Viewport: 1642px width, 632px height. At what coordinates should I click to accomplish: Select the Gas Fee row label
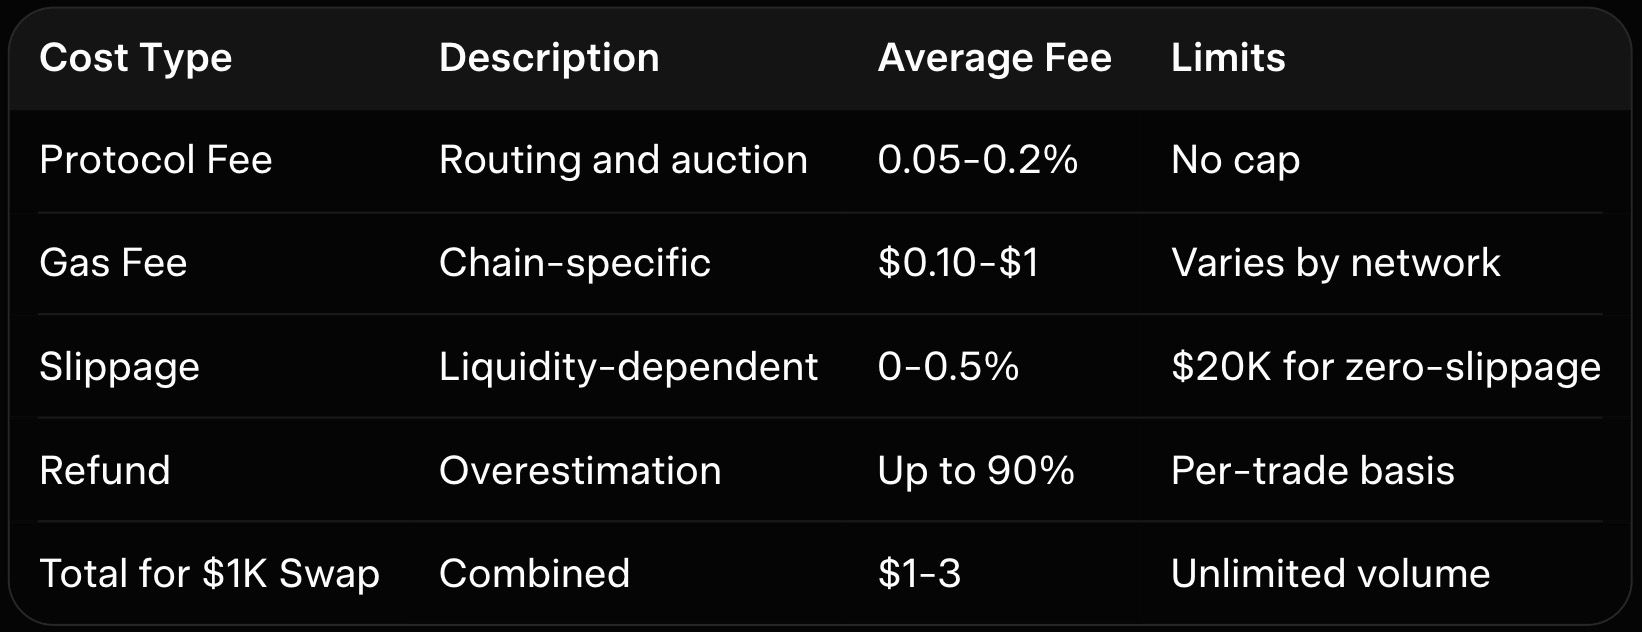coord(113,263)
